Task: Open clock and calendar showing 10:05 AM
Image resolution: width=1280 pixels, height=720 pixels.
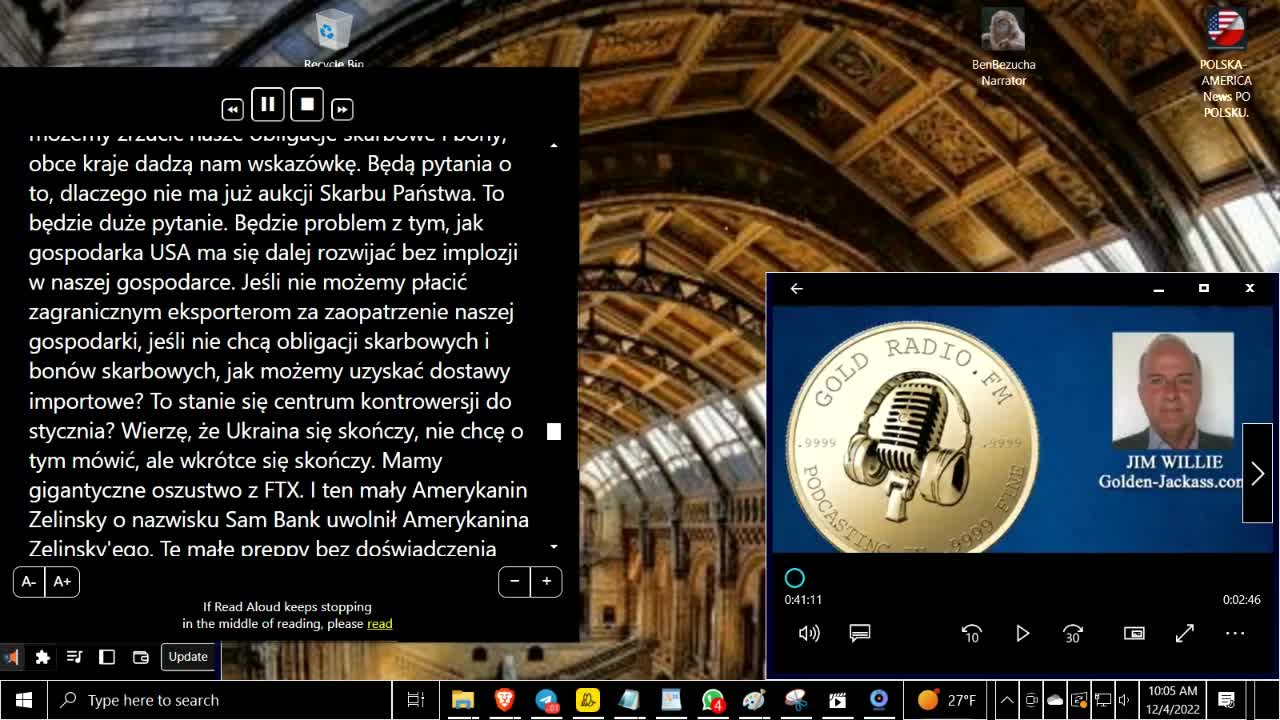Action: pyautogui.click(x=1173, y=700)
